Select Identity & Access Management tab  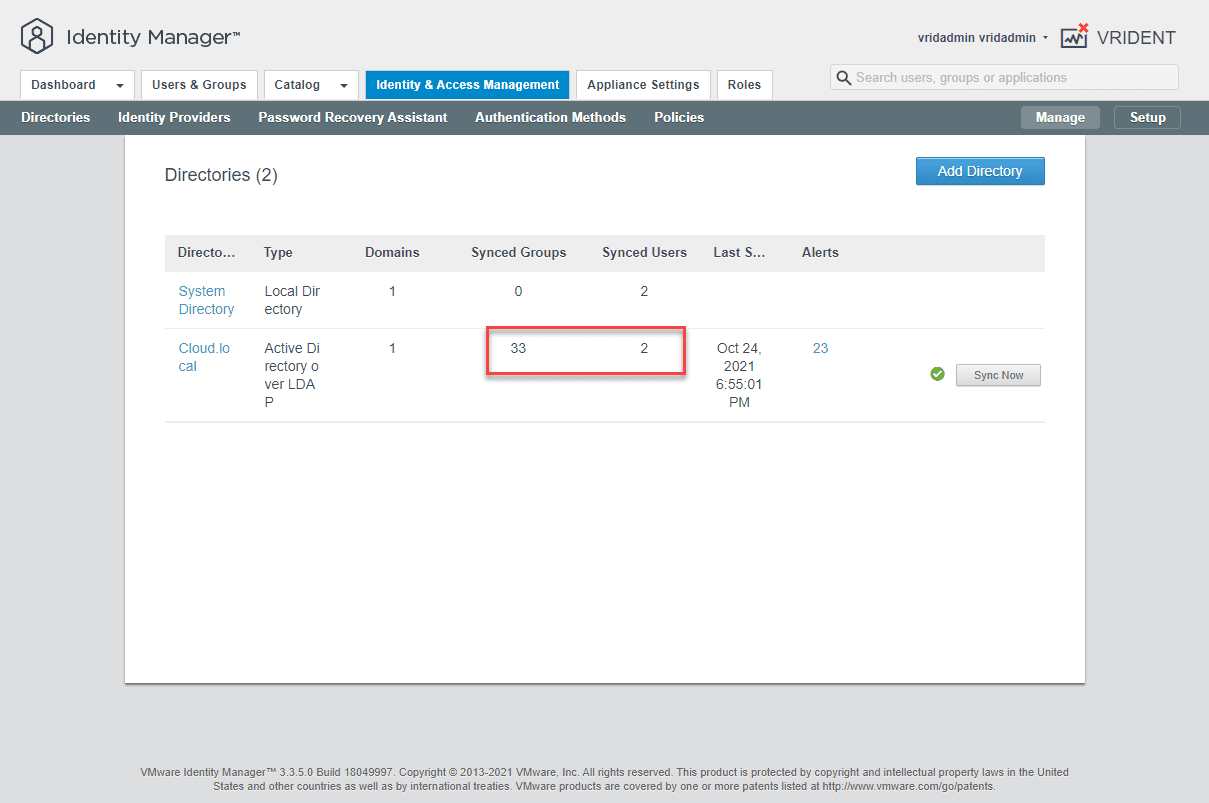point(468,85)
